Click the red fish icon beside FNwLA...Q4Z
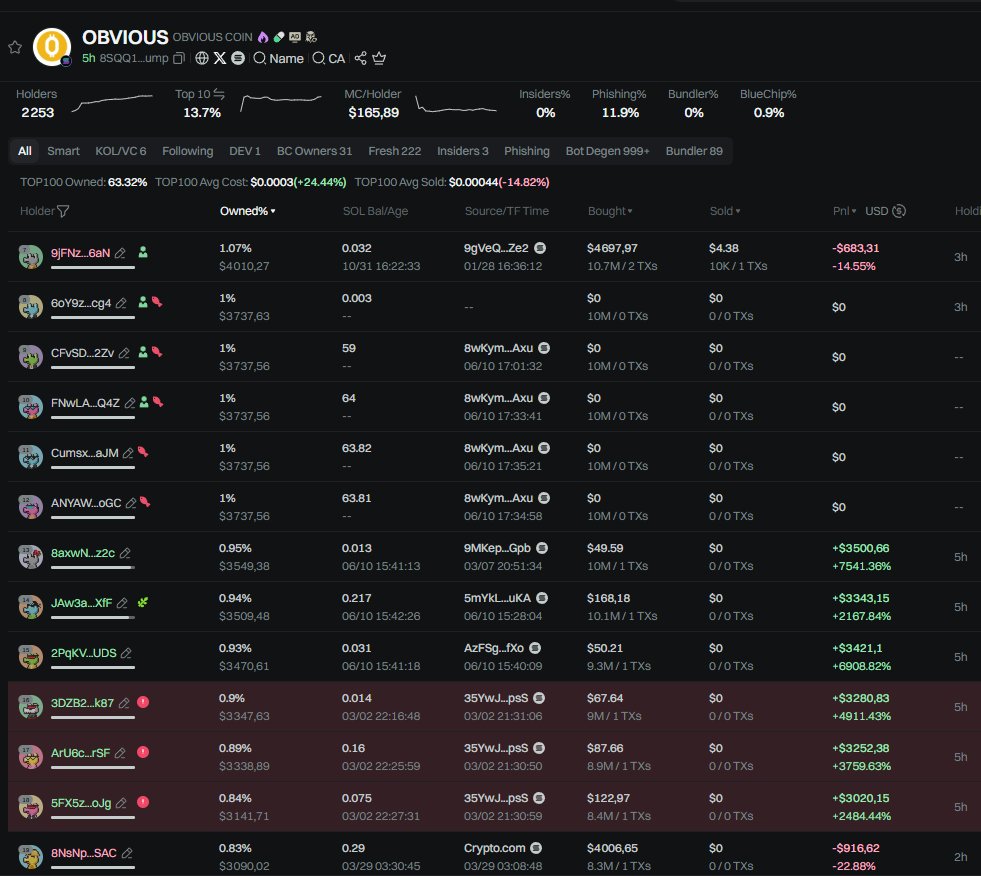 [x=158, y=402]
